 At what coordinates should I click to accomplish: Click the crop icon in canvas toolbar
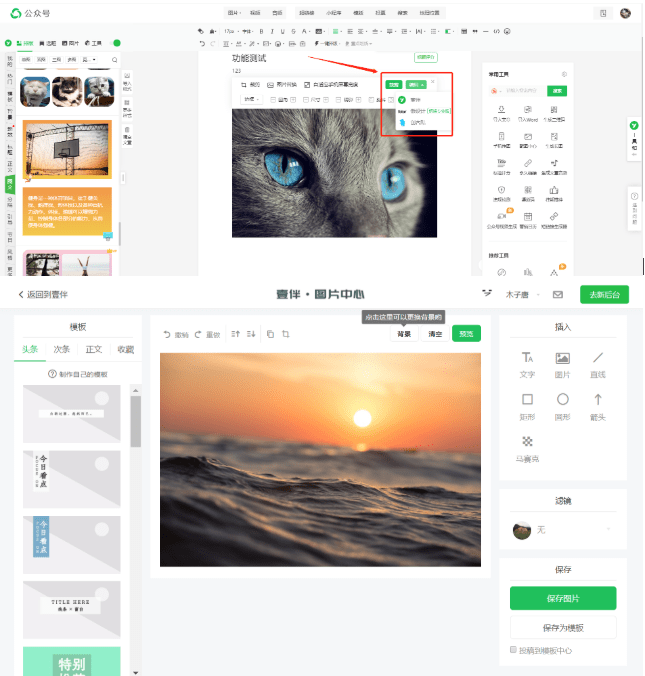(286, 334)
